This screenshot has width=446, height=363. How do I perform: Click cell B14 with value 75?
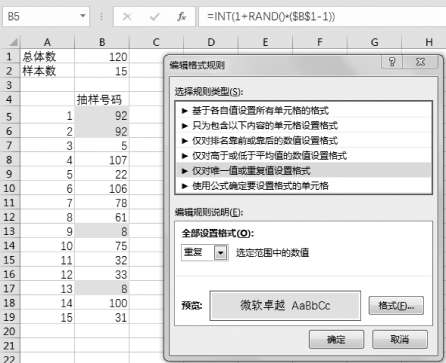coord(102,246)
